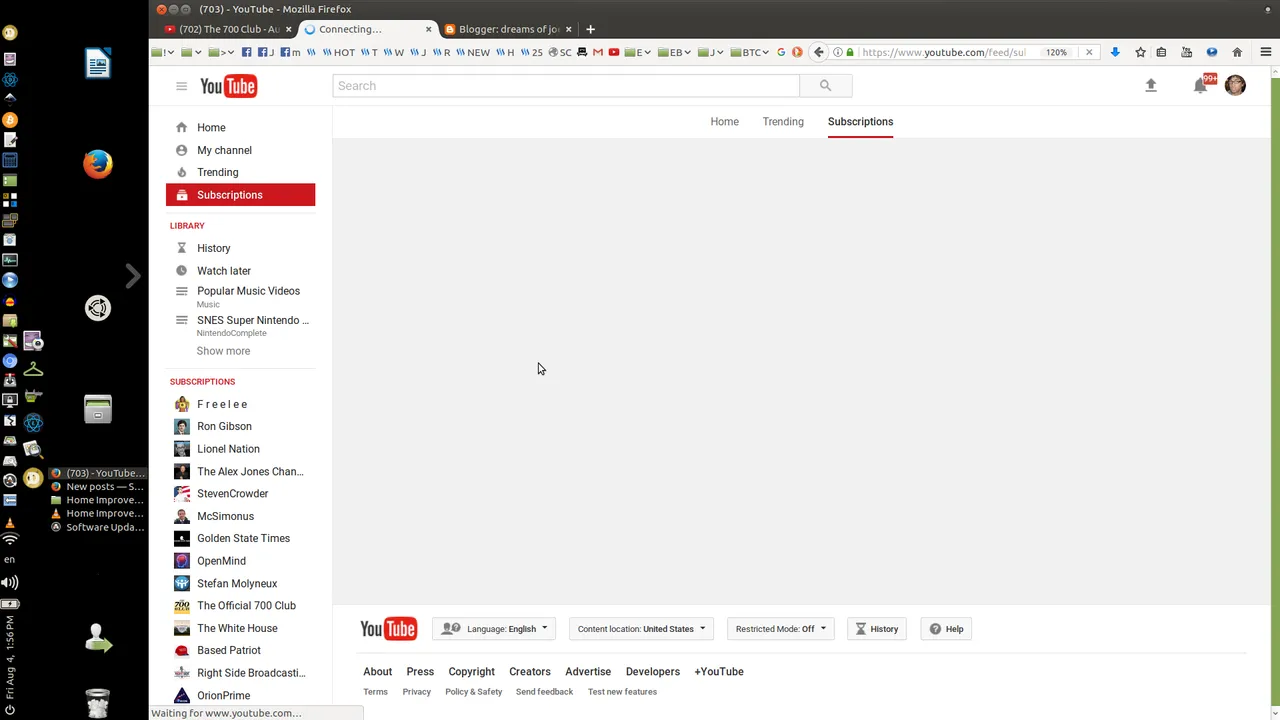Click the Firefox URL address bar
The height and width of the screenshot is (720, 1280).
point(942,52)
